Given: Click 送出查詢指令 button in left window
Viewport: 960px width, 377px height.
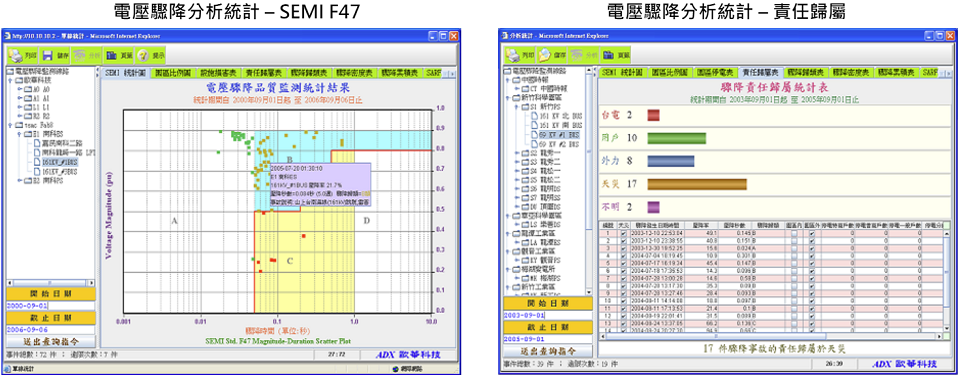Looking at the screenshot, I should click(51, 342).
